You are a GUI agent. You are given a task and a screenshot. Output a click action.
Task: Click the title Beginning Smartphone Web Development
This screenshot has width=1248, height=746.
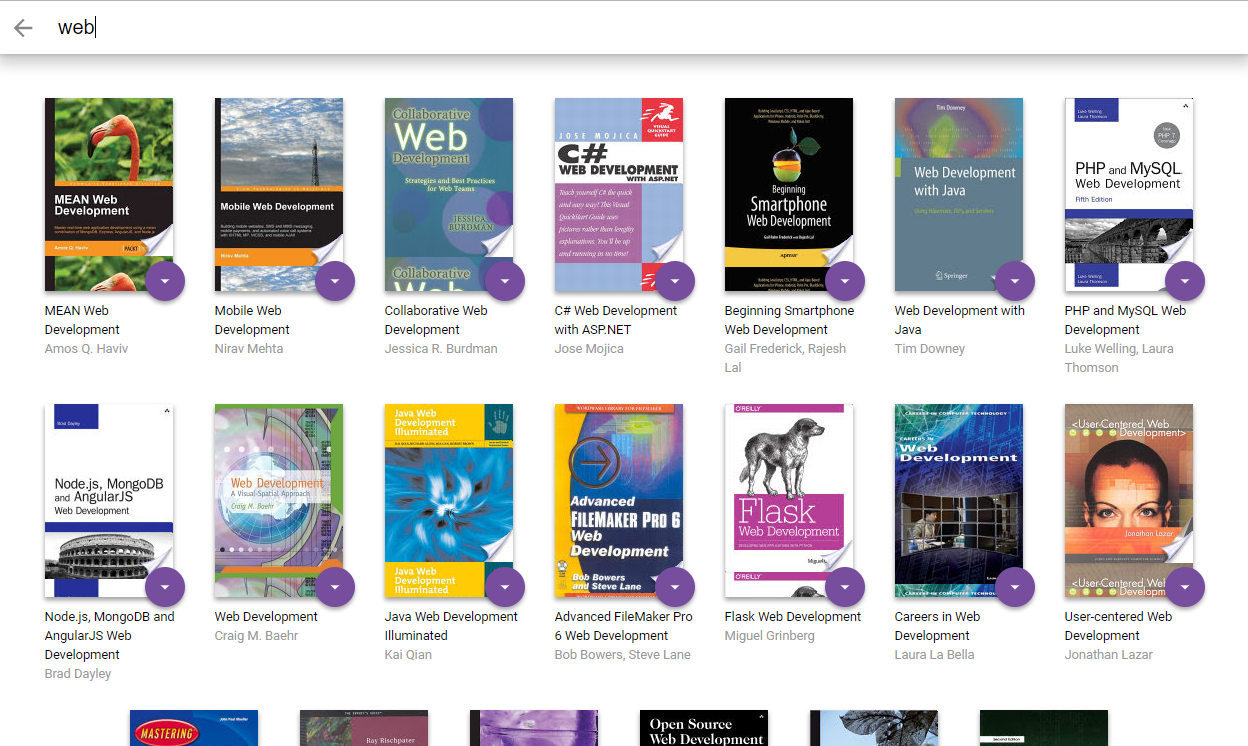pos(789,320)
